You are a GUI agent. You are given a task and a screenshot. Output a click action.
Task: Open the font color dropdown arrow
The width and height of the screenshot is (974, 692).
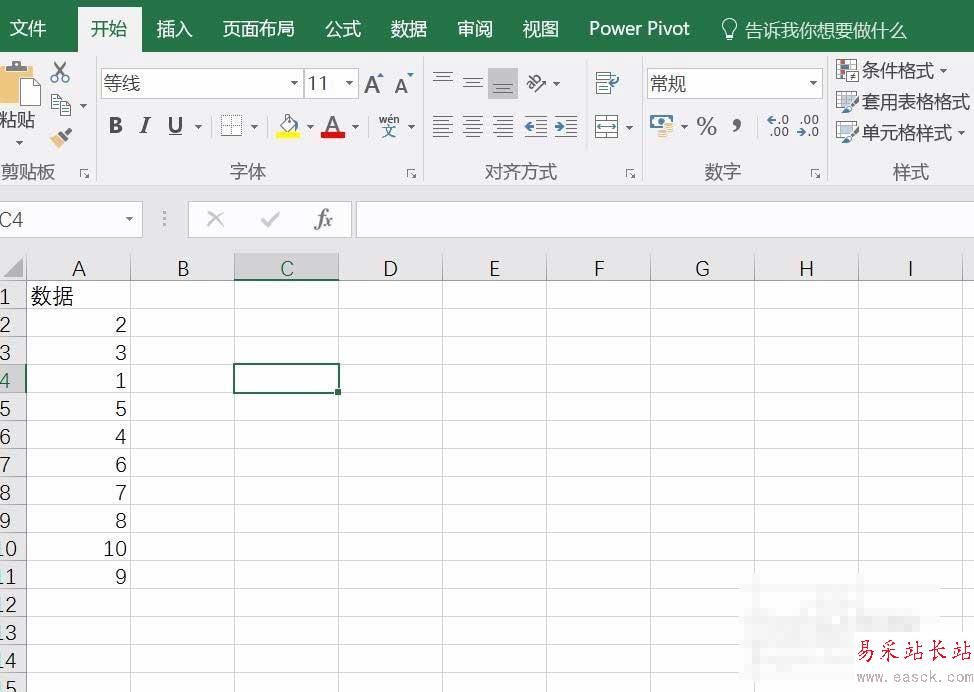pos(355,127)
